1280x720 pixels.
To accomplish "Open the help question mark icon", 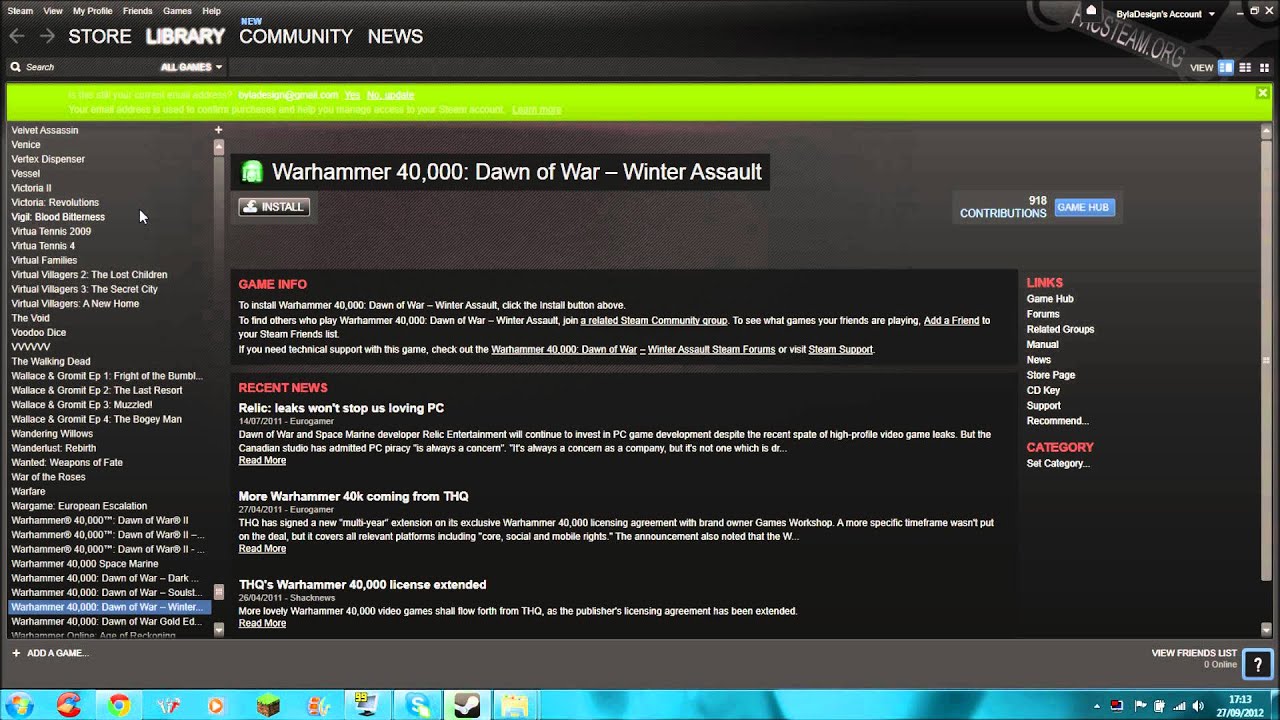I will pyautogui.click(x=1258, y=663).
